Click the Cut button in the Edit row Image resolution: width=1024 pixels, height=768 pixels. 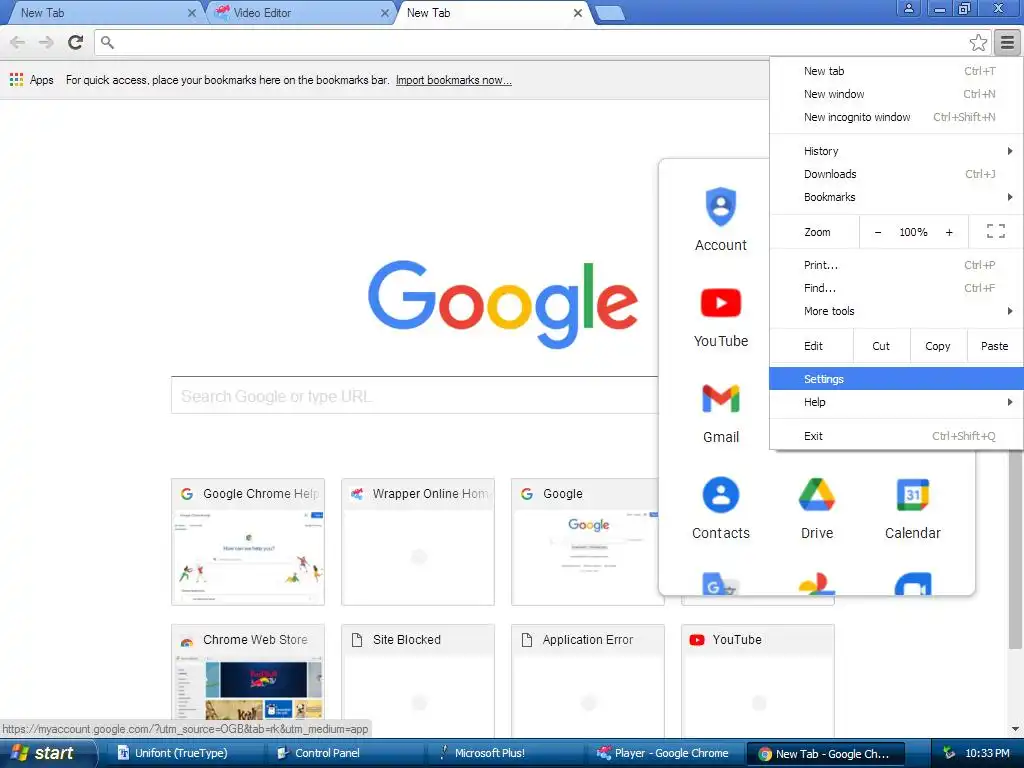point(881,346)
